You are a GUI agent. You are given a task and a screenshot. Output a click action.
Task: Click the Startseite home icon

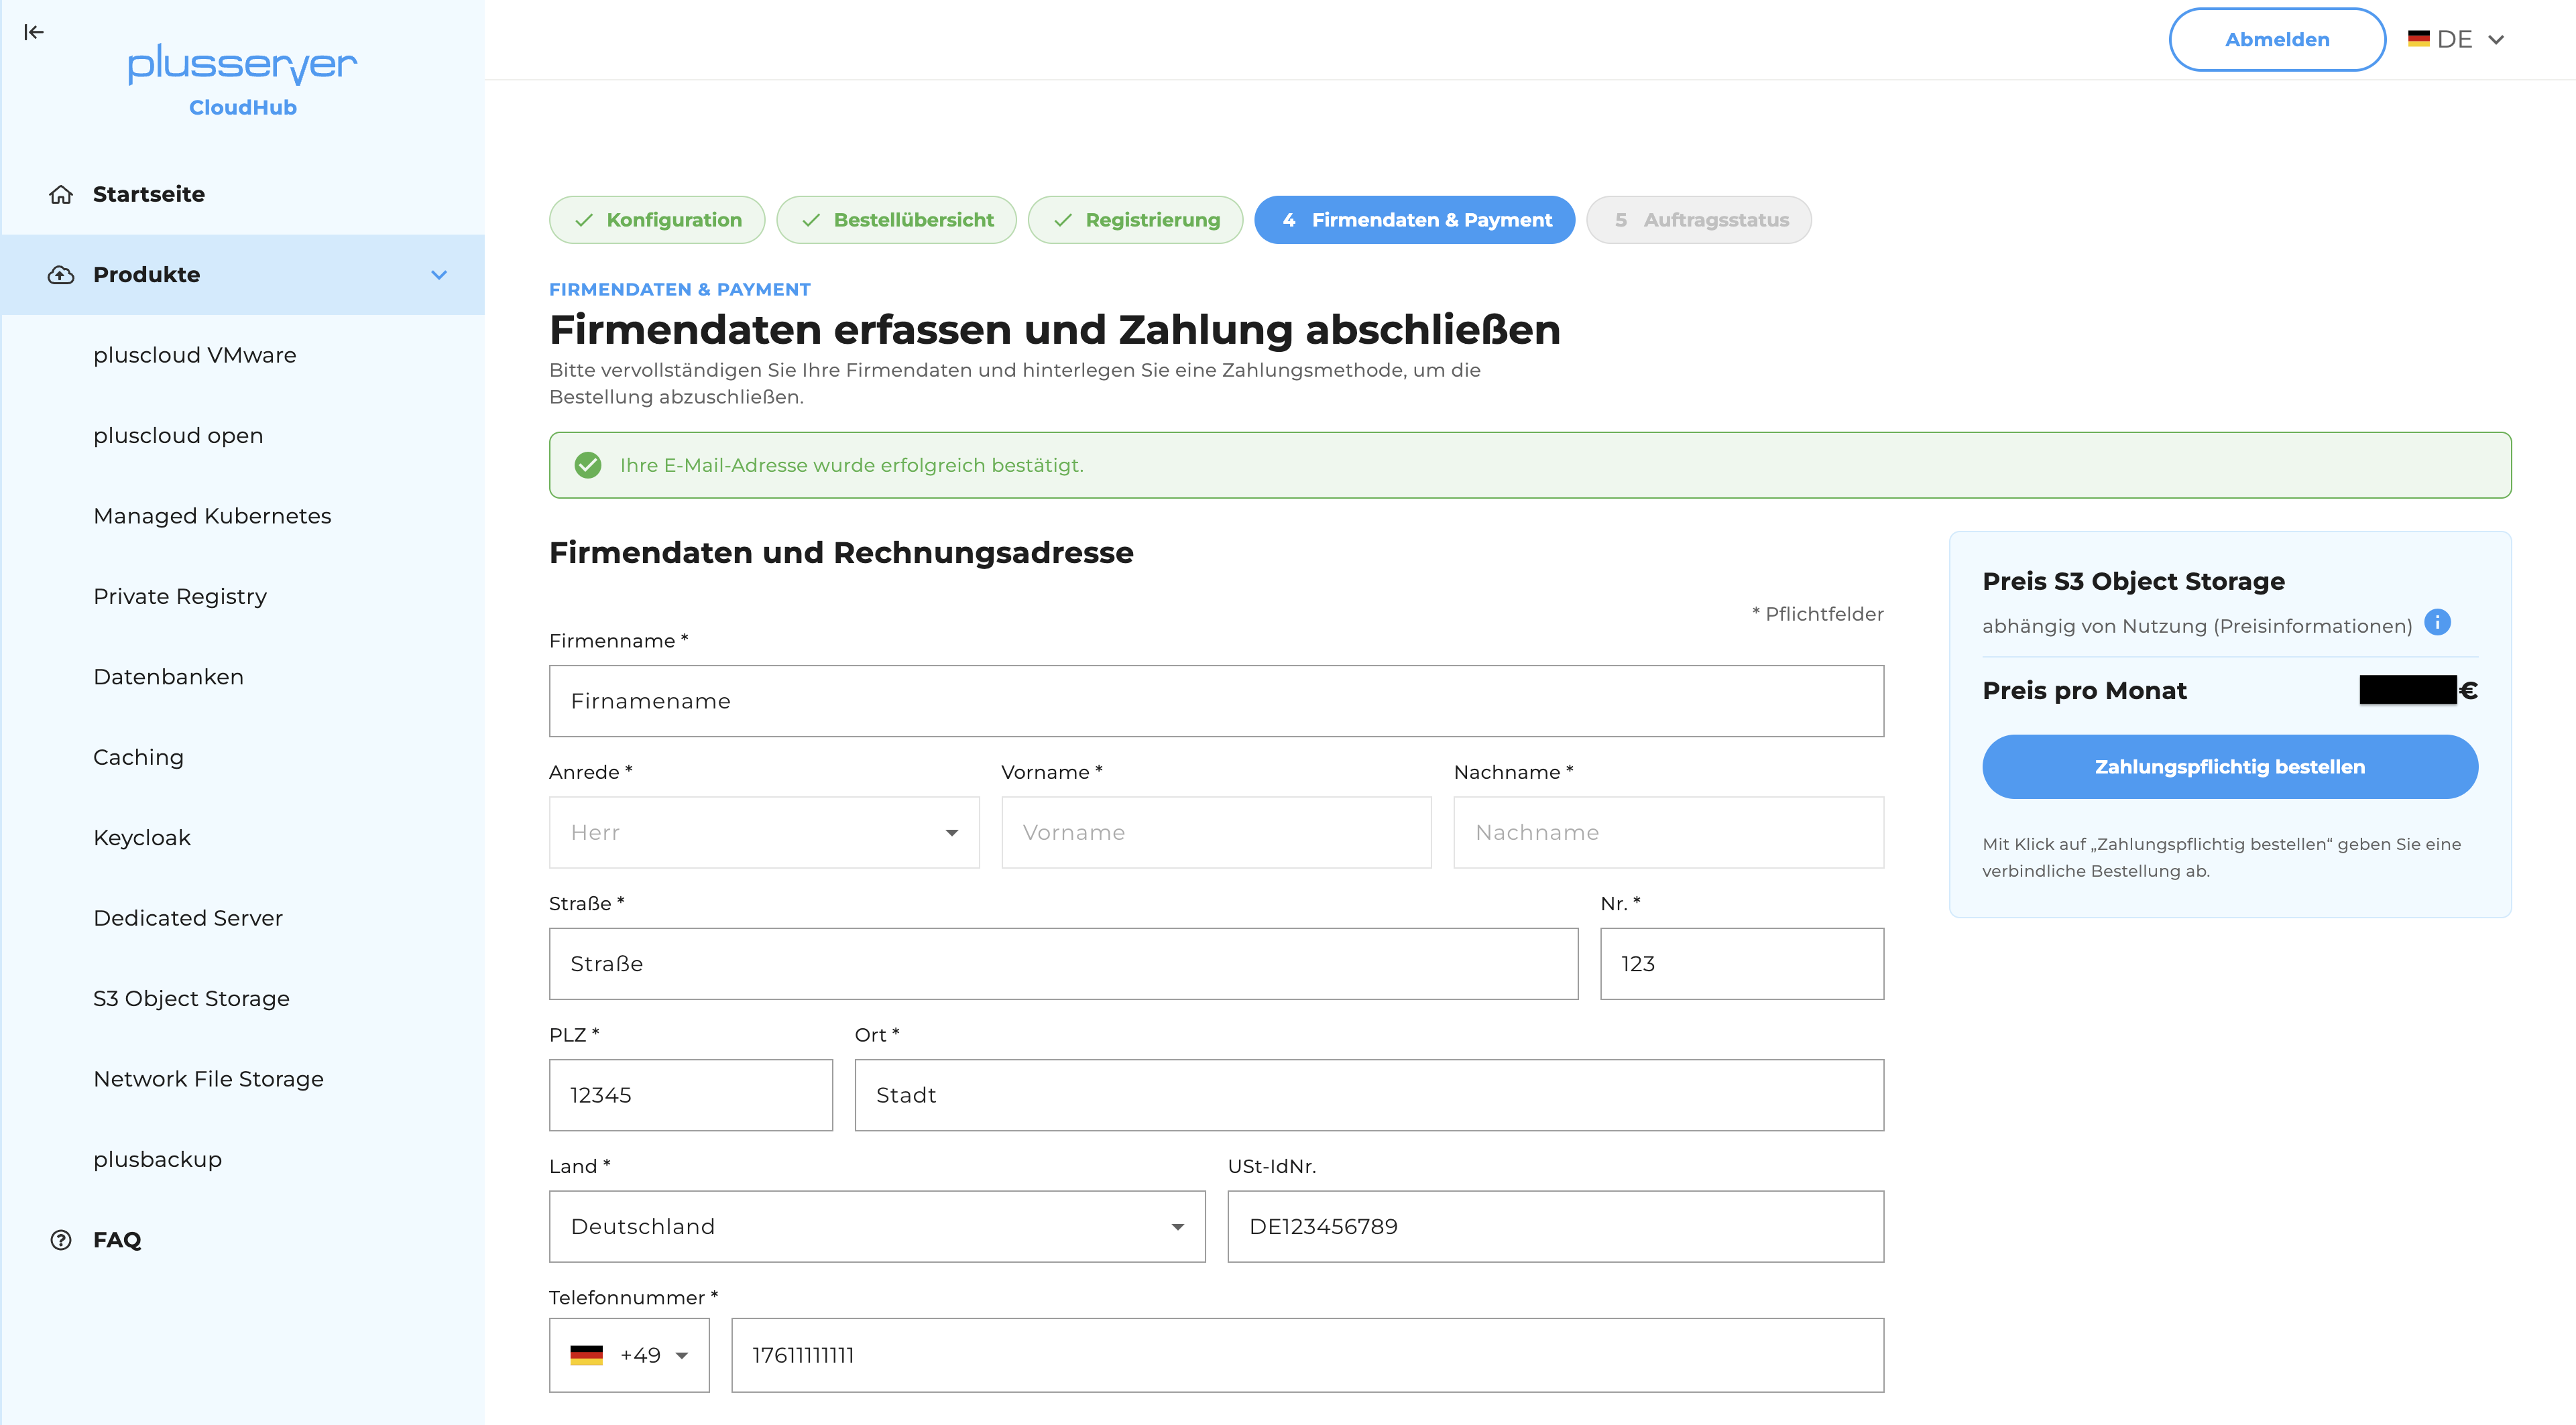[x=61, y=194]
